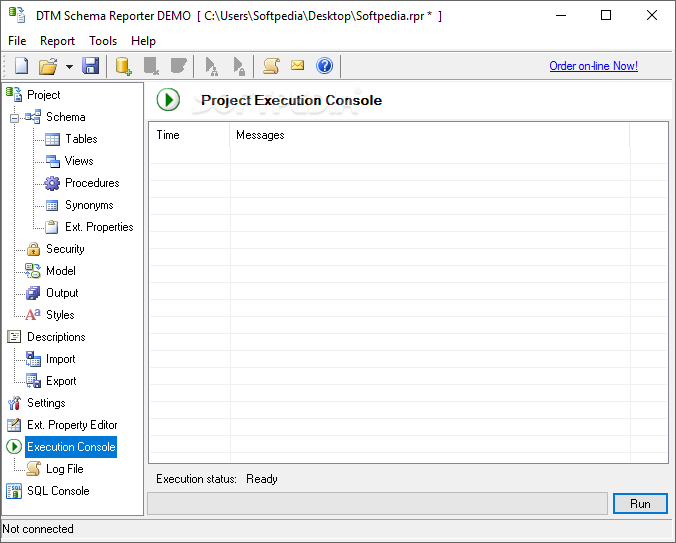
Task: Click the Connect database toolbar icon
Action: (x=123, y=66)
